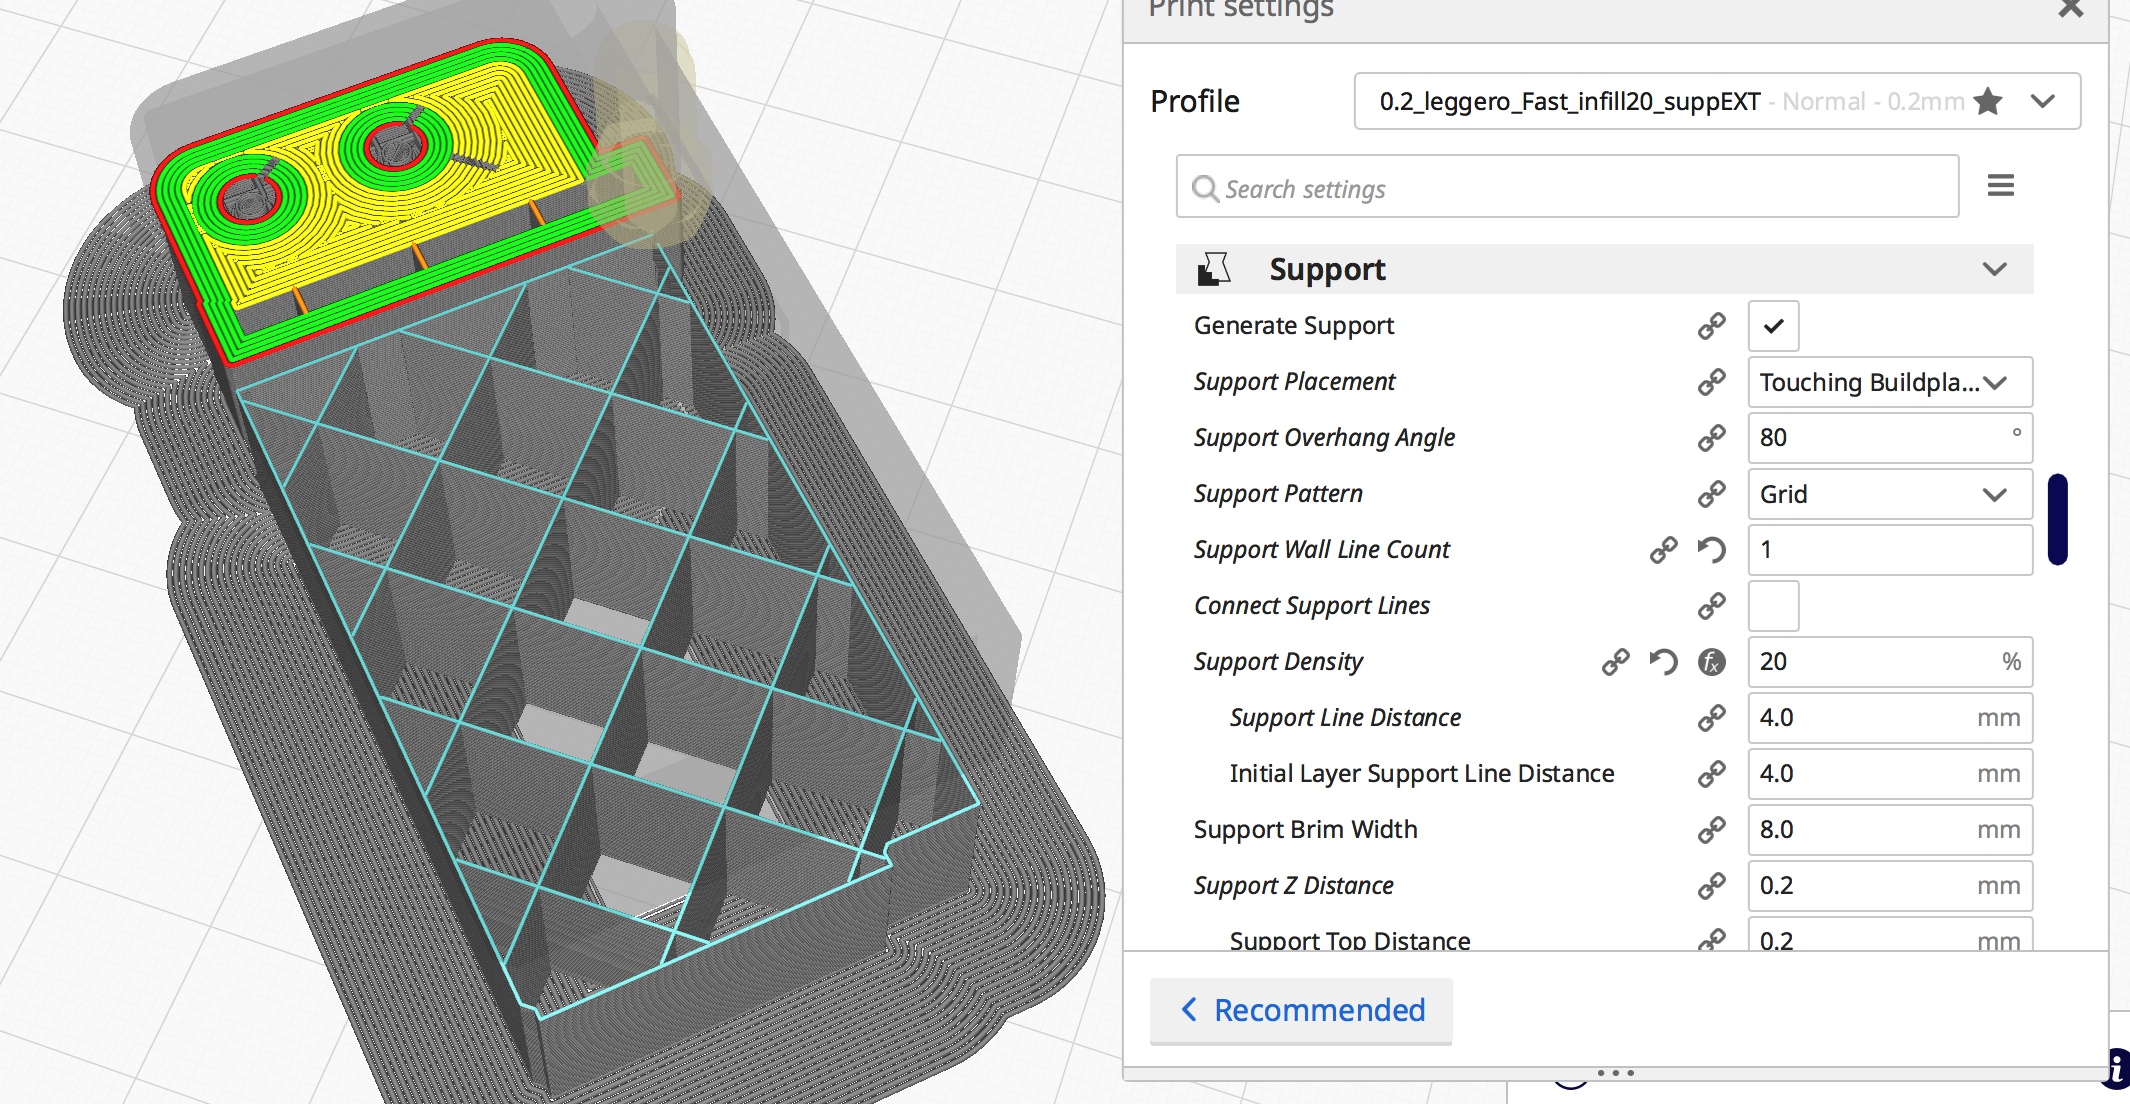The width and height of the screenshot is (2130, 1104).
Task: Reset Support Wall Line Count value
Action: point(1711,550)
